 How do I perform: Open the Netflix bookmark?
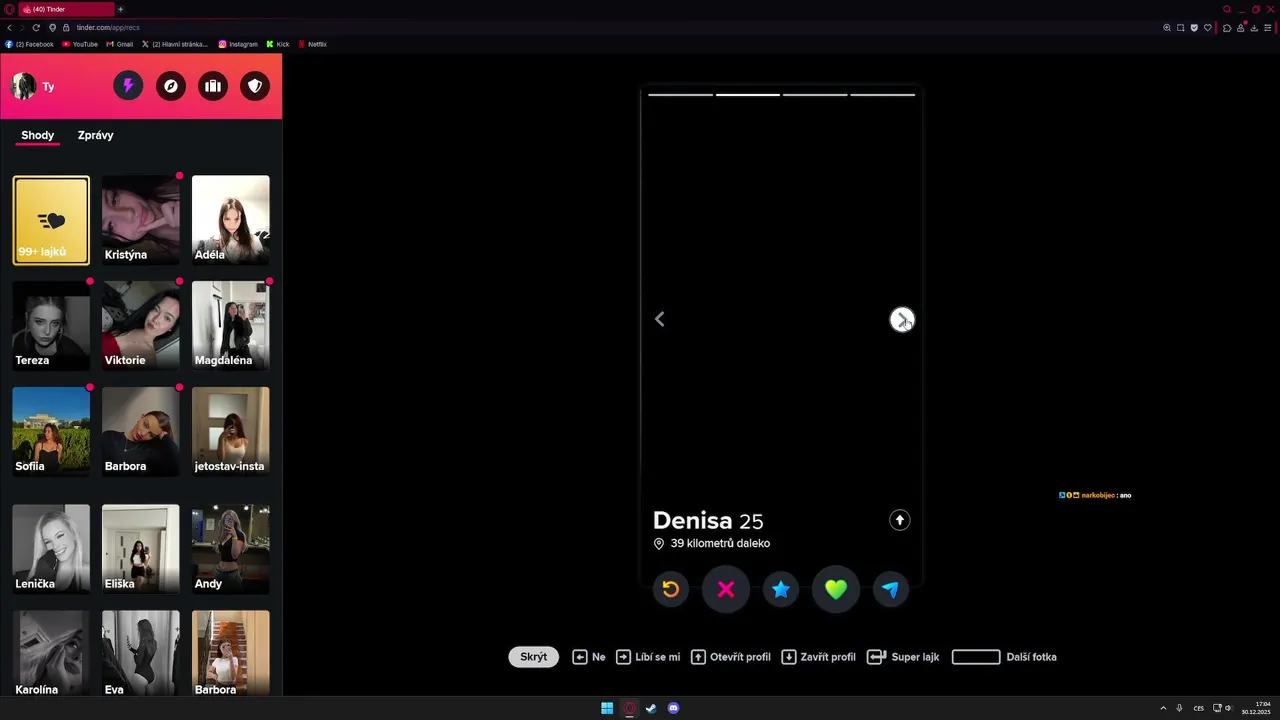tap(312, 44)
